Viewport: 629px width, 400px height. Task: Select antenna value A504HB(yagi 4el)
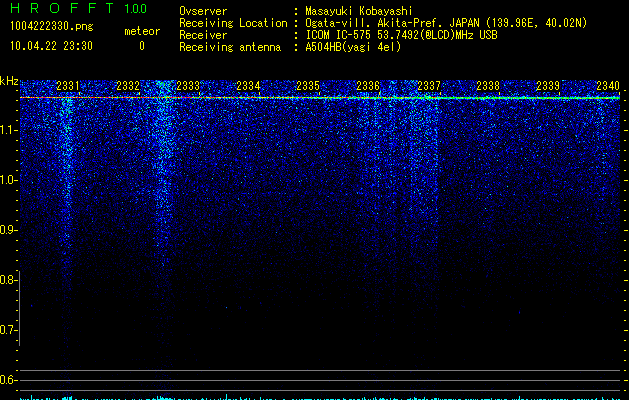click(x=353, y=47)
